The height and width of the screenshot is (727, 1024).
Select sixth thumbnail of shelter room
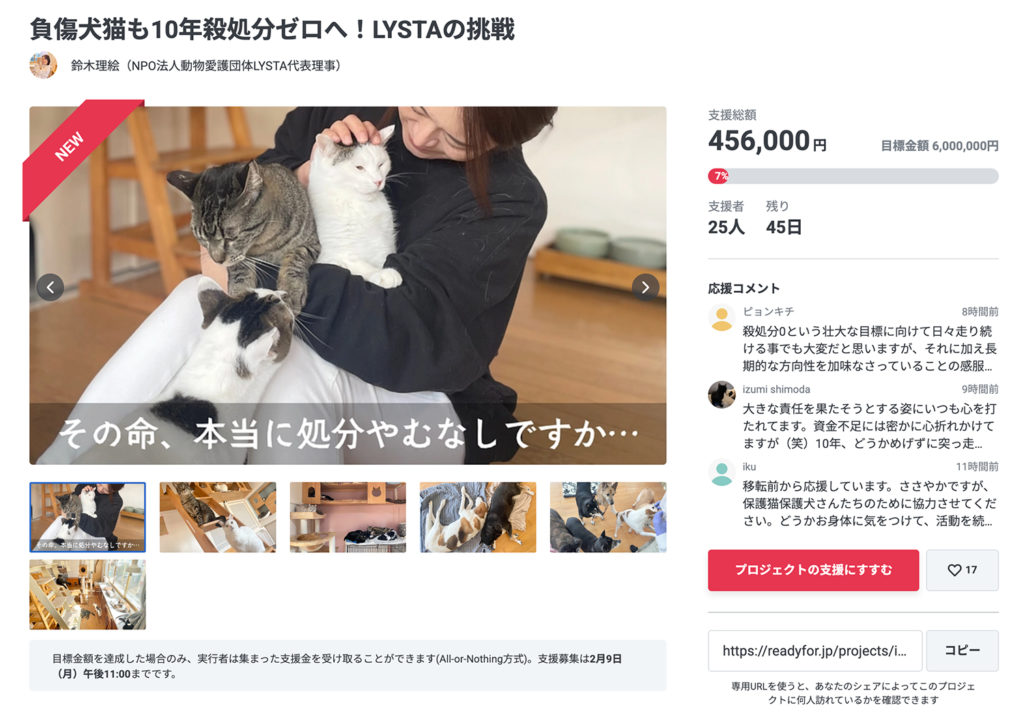tap(88, 594)
